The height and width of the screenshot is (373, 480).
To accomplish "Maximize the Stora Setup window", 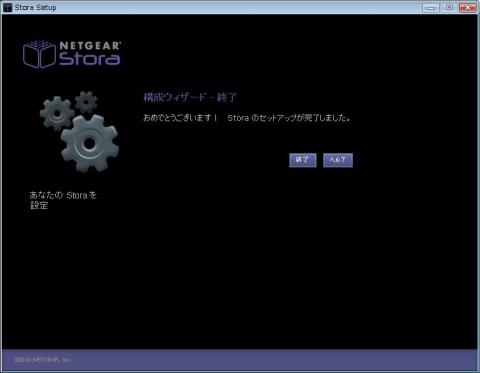I will pyautogui.click(x=449, y=8).
